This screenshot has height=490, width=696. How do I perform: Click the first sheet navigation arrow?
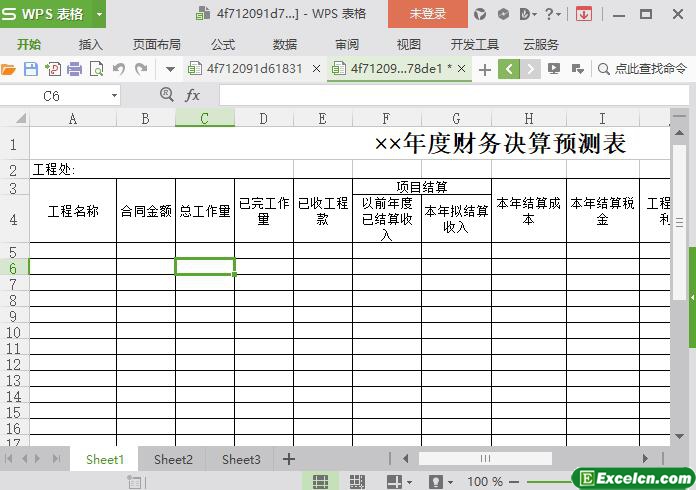coord(8,458)
